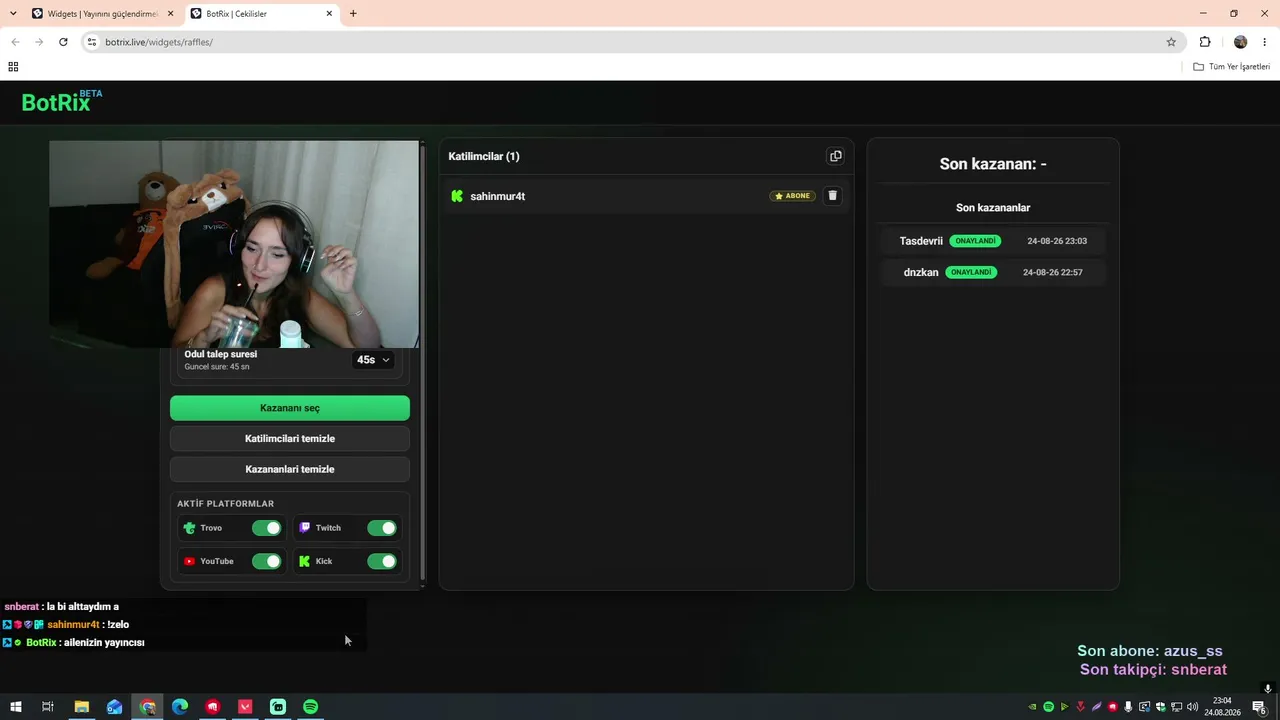Copy the Katilimcilar participants list
Viewport: 1280px width, 720px height.
(835, 156)
